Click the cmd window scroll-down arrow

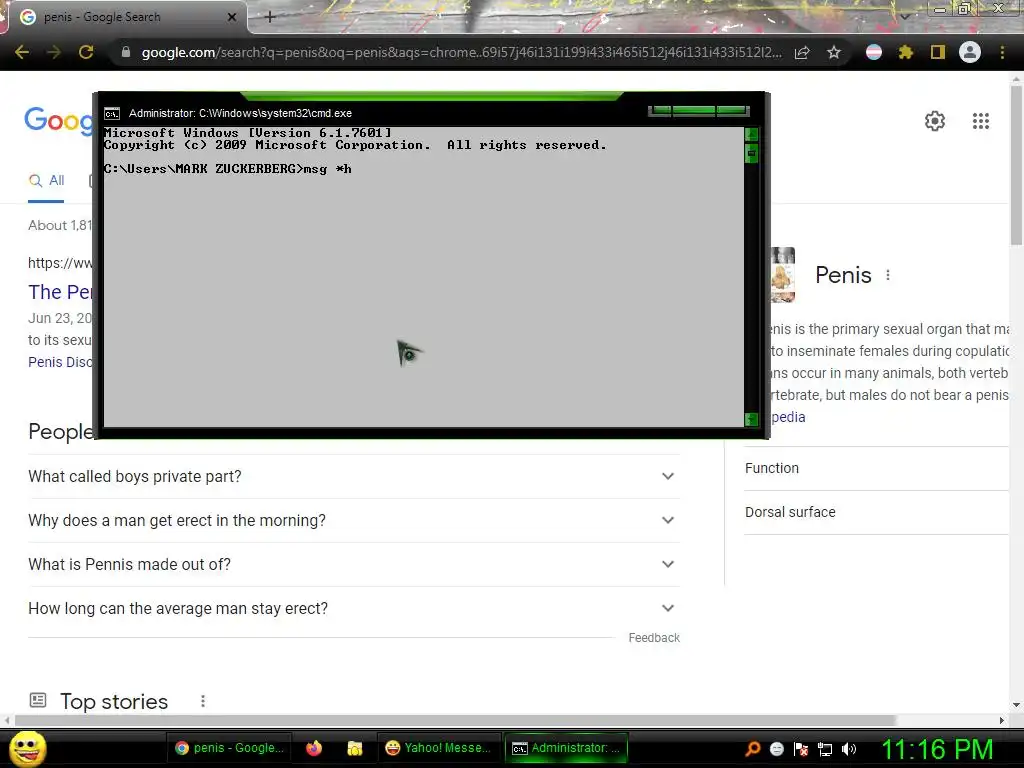pos(751,419)
